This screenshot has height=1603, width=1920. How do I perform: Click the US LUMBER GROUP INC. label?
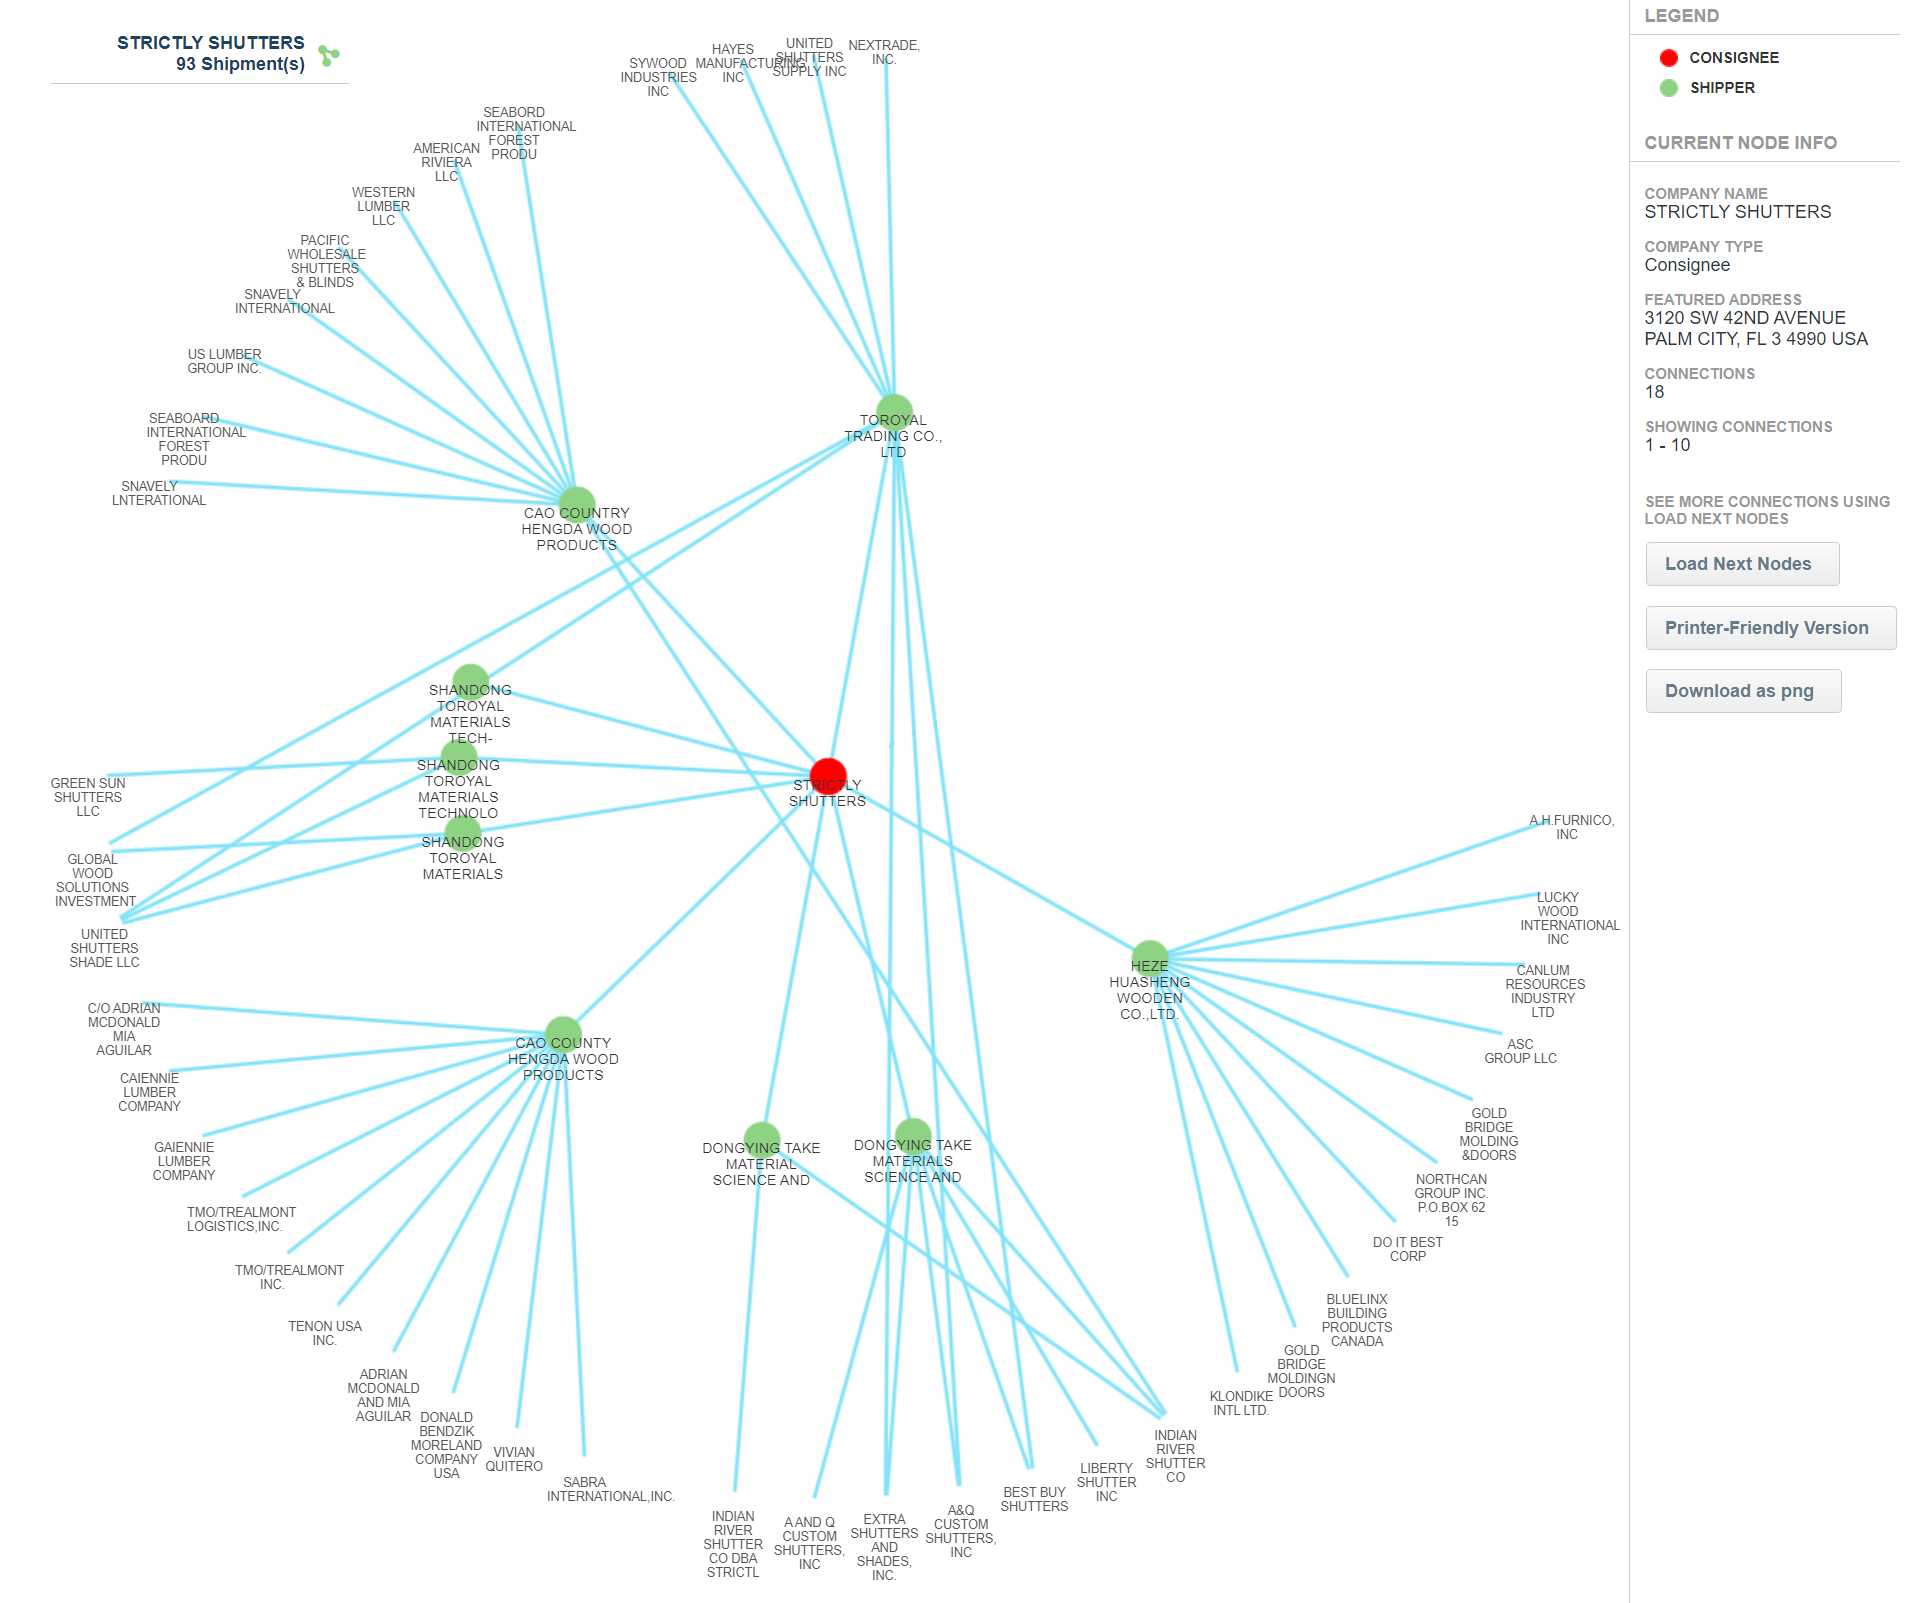224,361
